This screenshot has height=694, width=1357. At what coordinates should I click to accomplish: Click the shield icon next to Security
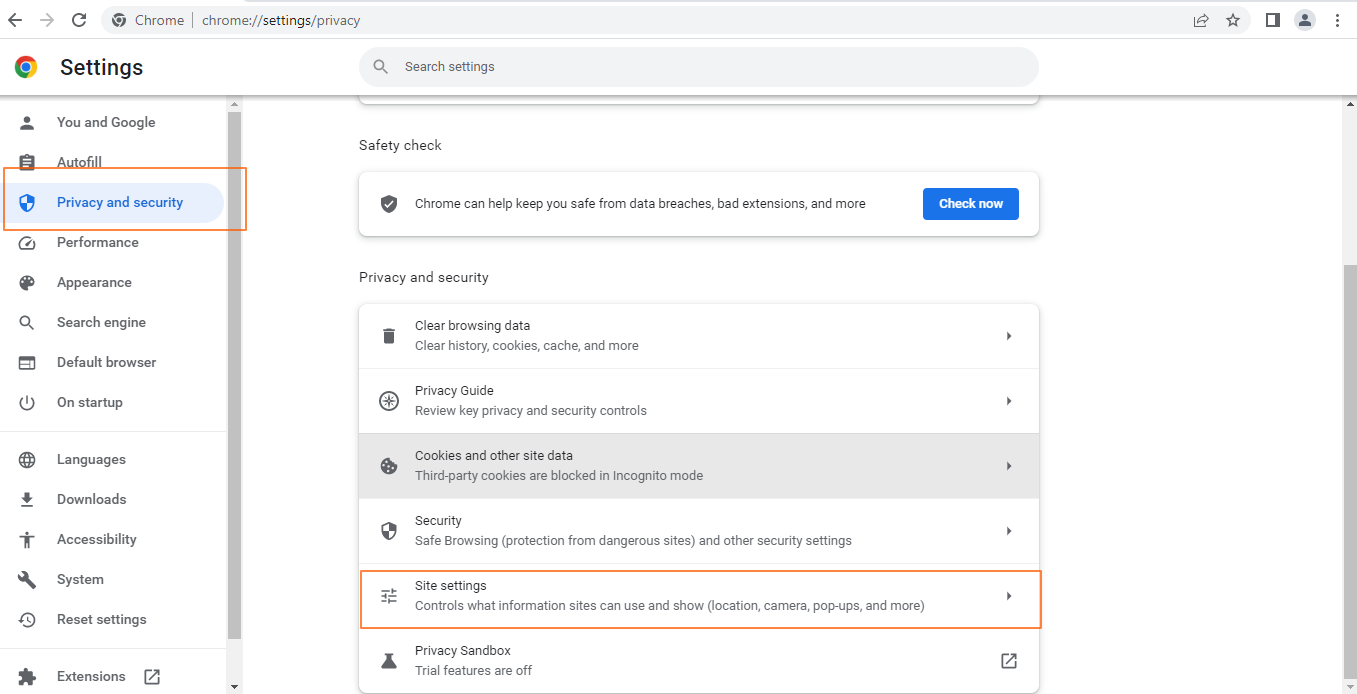pyautogui.click(x=389, y=530)
